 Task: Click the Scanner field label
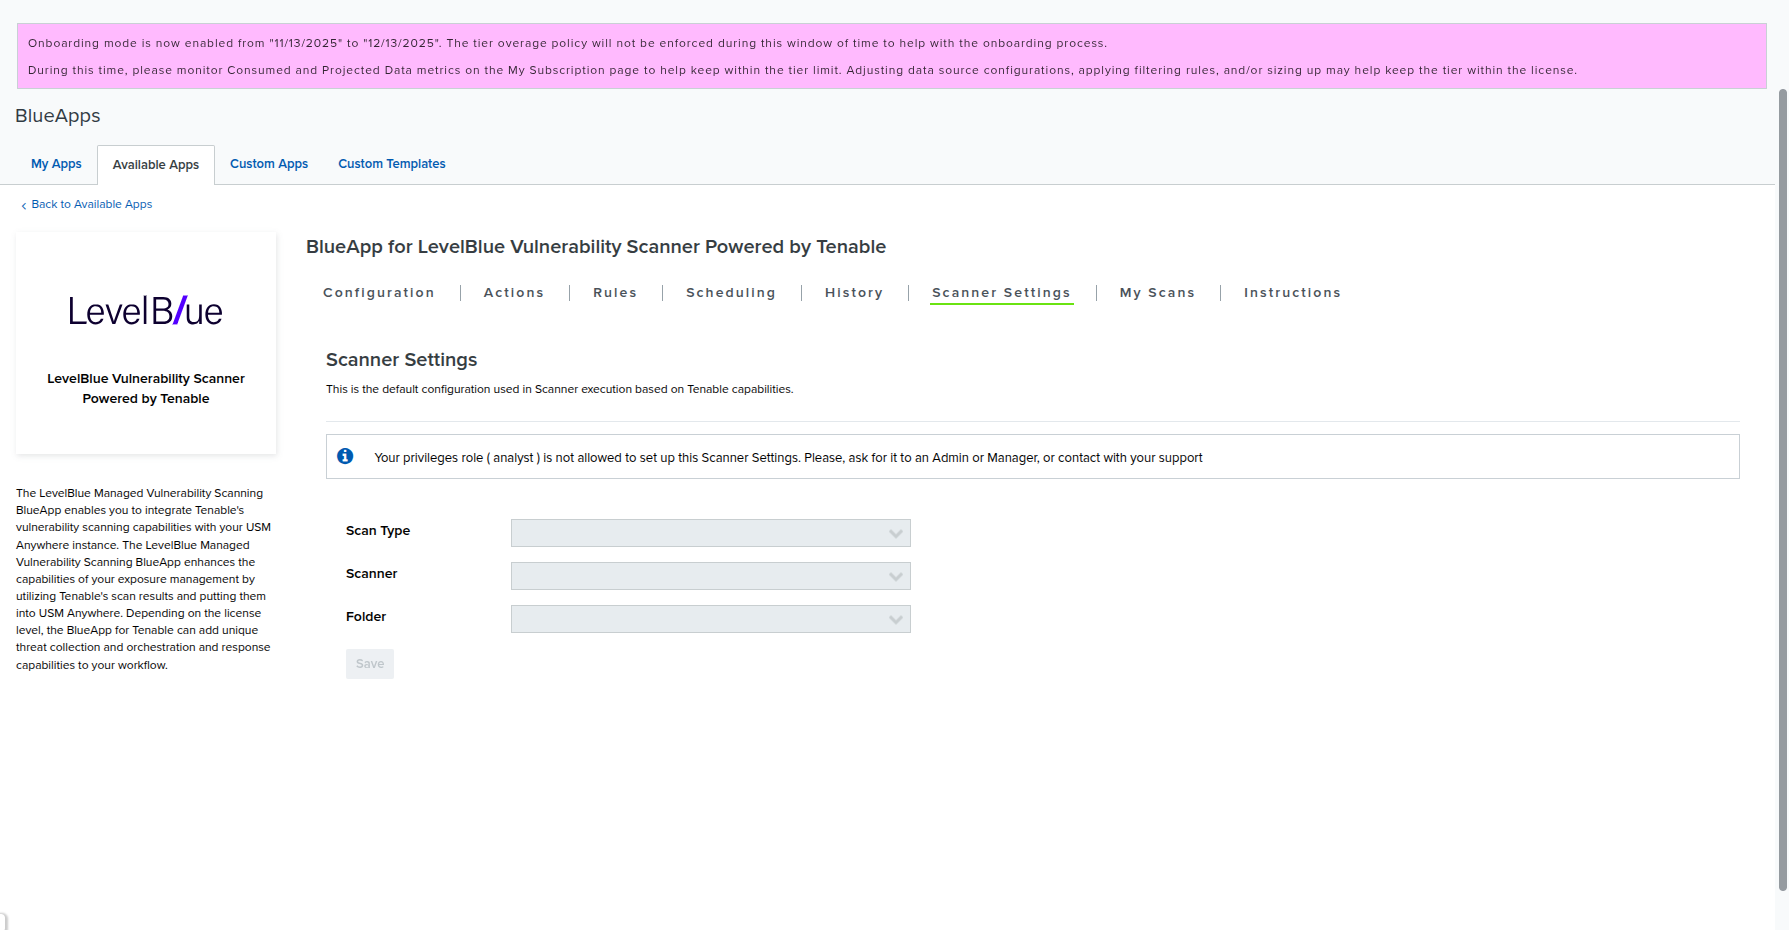[x=371, y=574]
